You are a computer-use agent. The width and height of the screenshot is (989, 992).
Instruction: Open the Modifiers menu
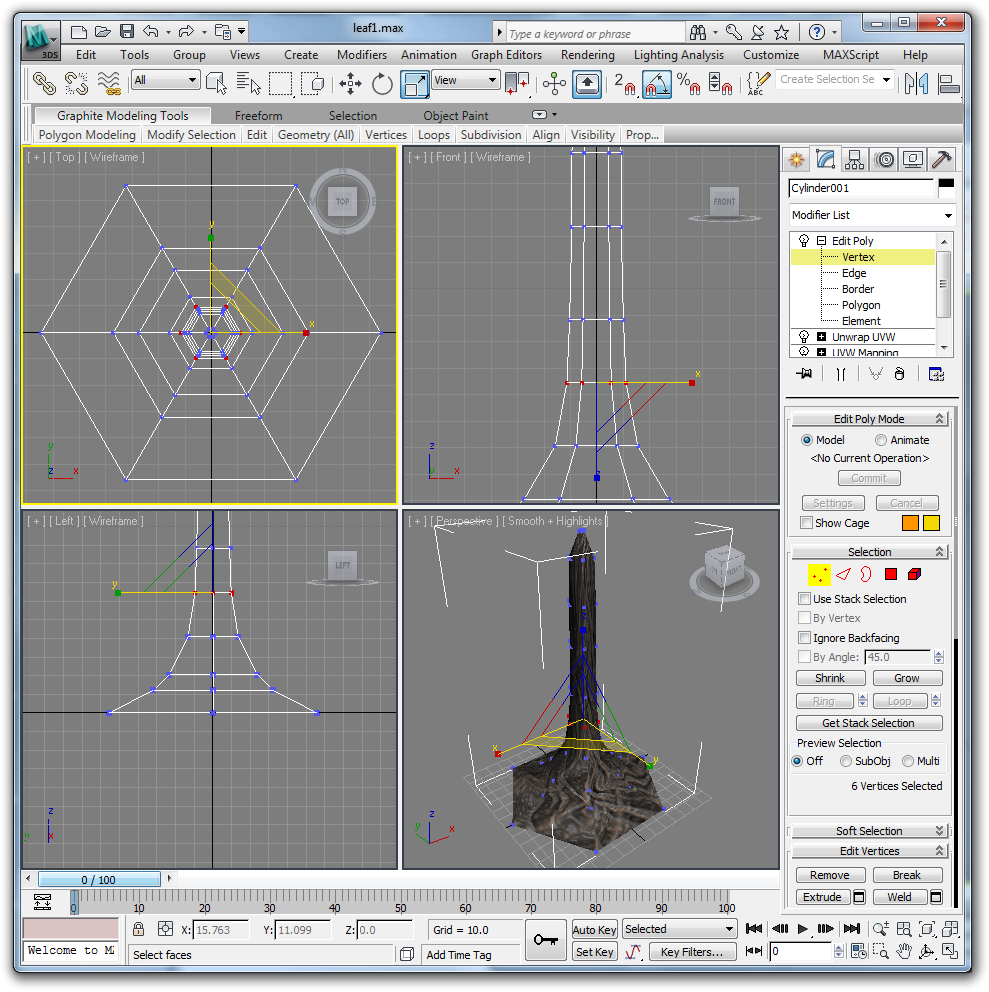(x=361, y=55)
